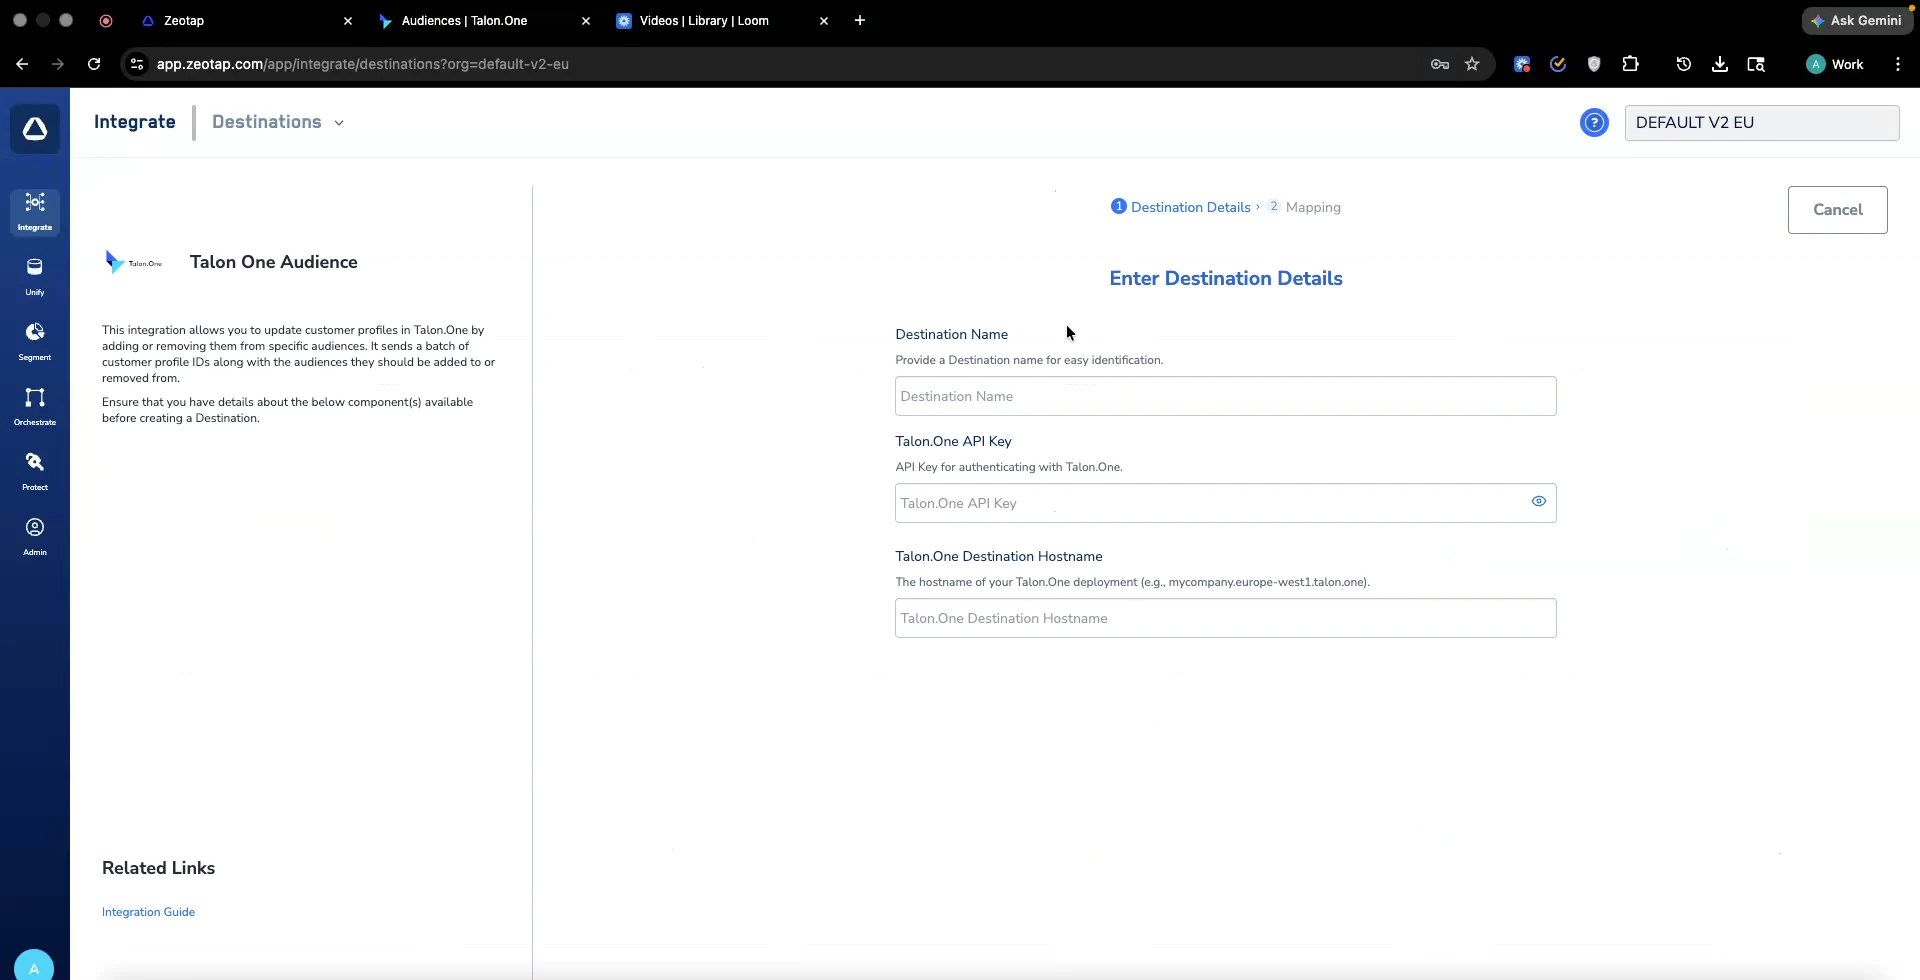Open a new browser tab
The image size is (1920, 980).
pyautogui.click(x=860, y=20)
